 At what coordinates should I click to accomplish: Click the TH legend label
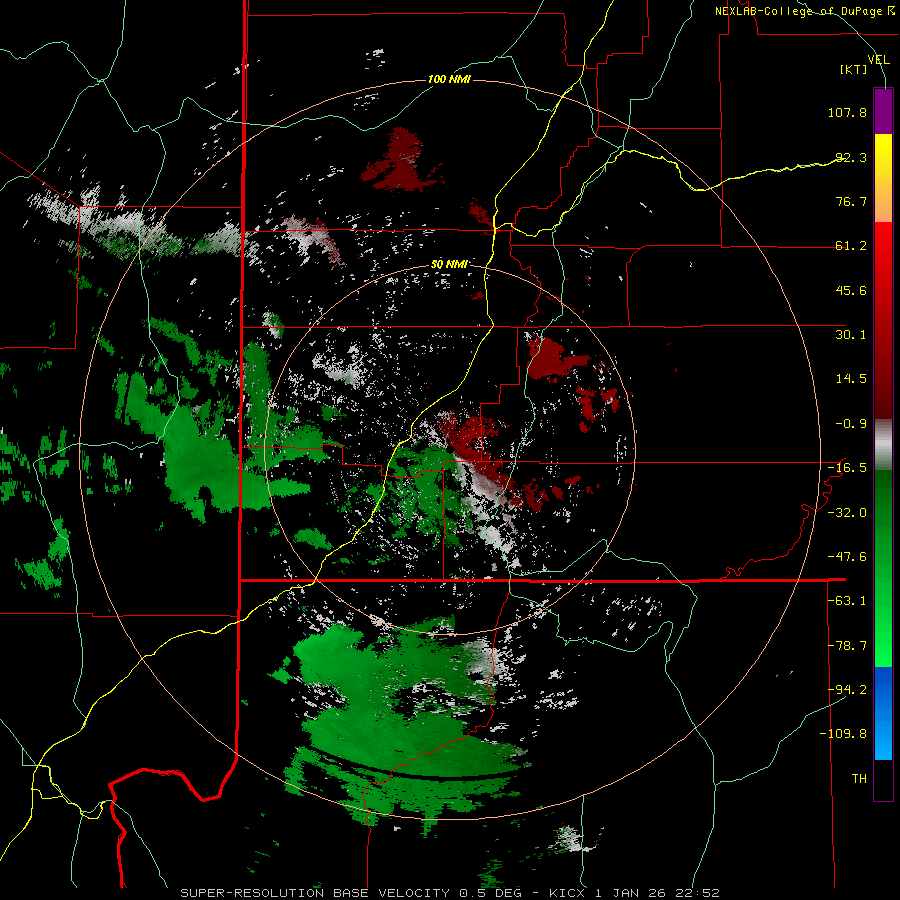point(859,779)
